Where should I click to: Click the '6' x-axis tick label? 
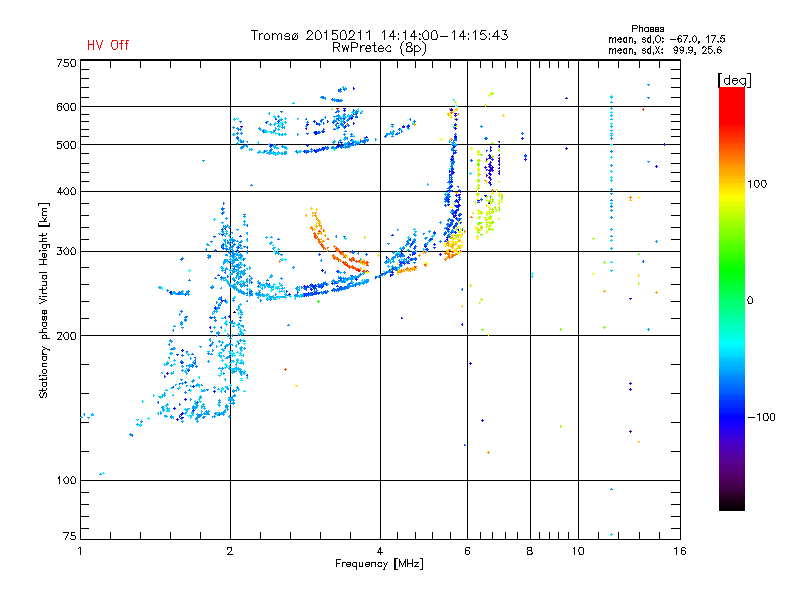[467, 551]
